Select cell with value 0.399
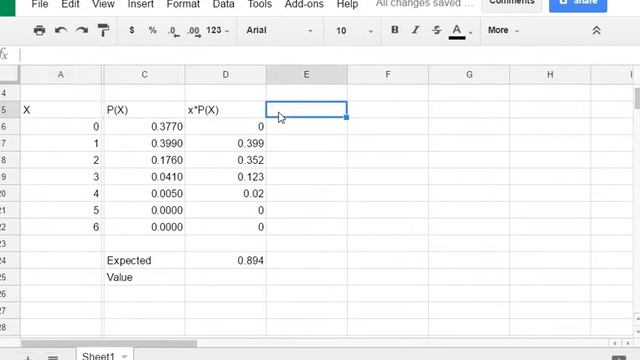Image resolution: width=640 pixels, height=360 pixels. [x=225, y=143]
